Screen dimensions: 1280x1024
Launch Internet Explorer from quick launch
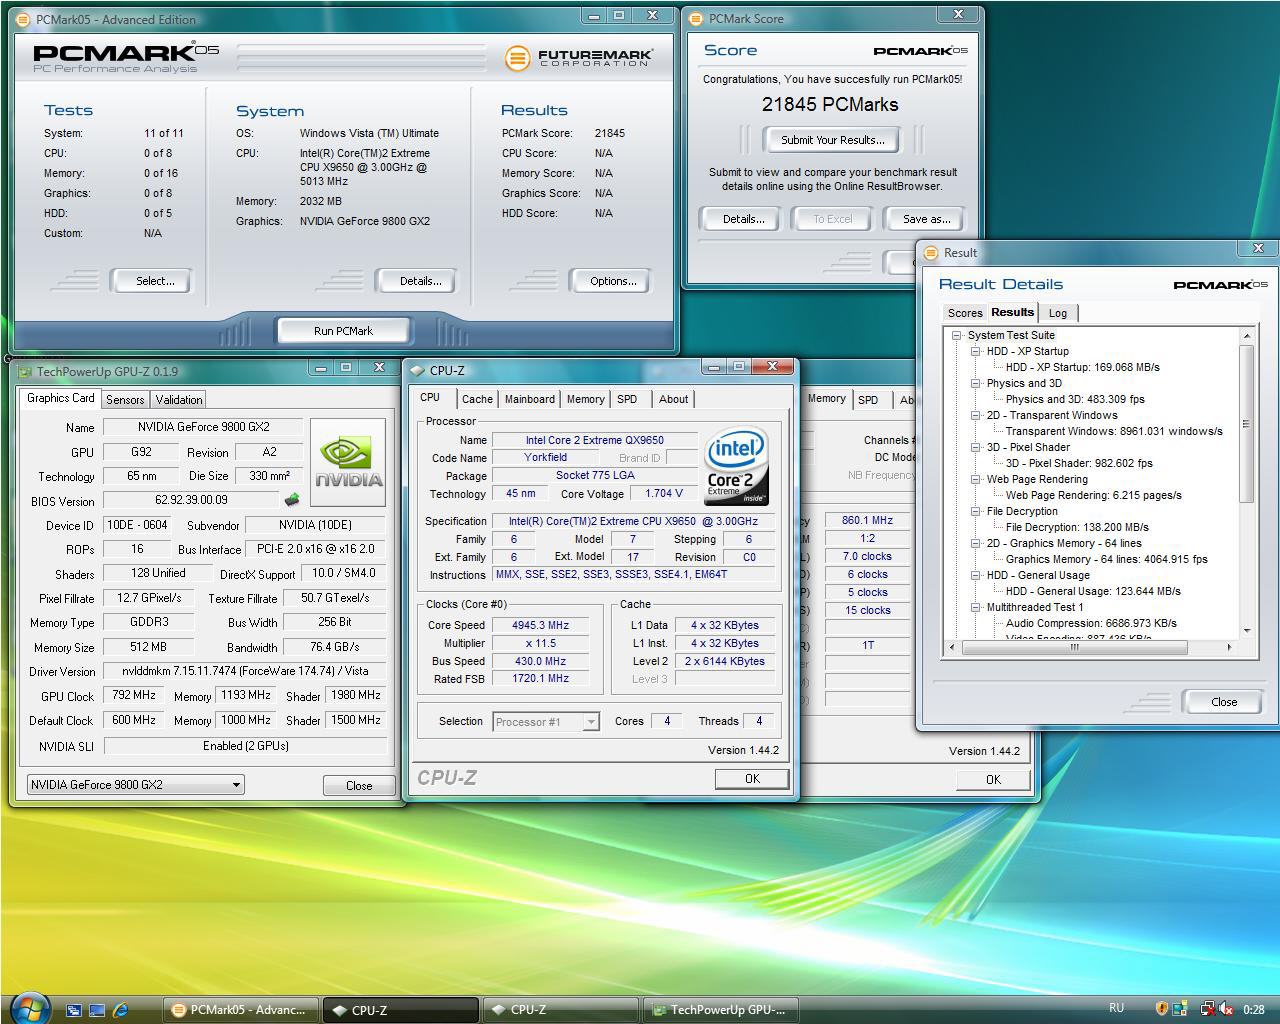(x=120, y=1010)
